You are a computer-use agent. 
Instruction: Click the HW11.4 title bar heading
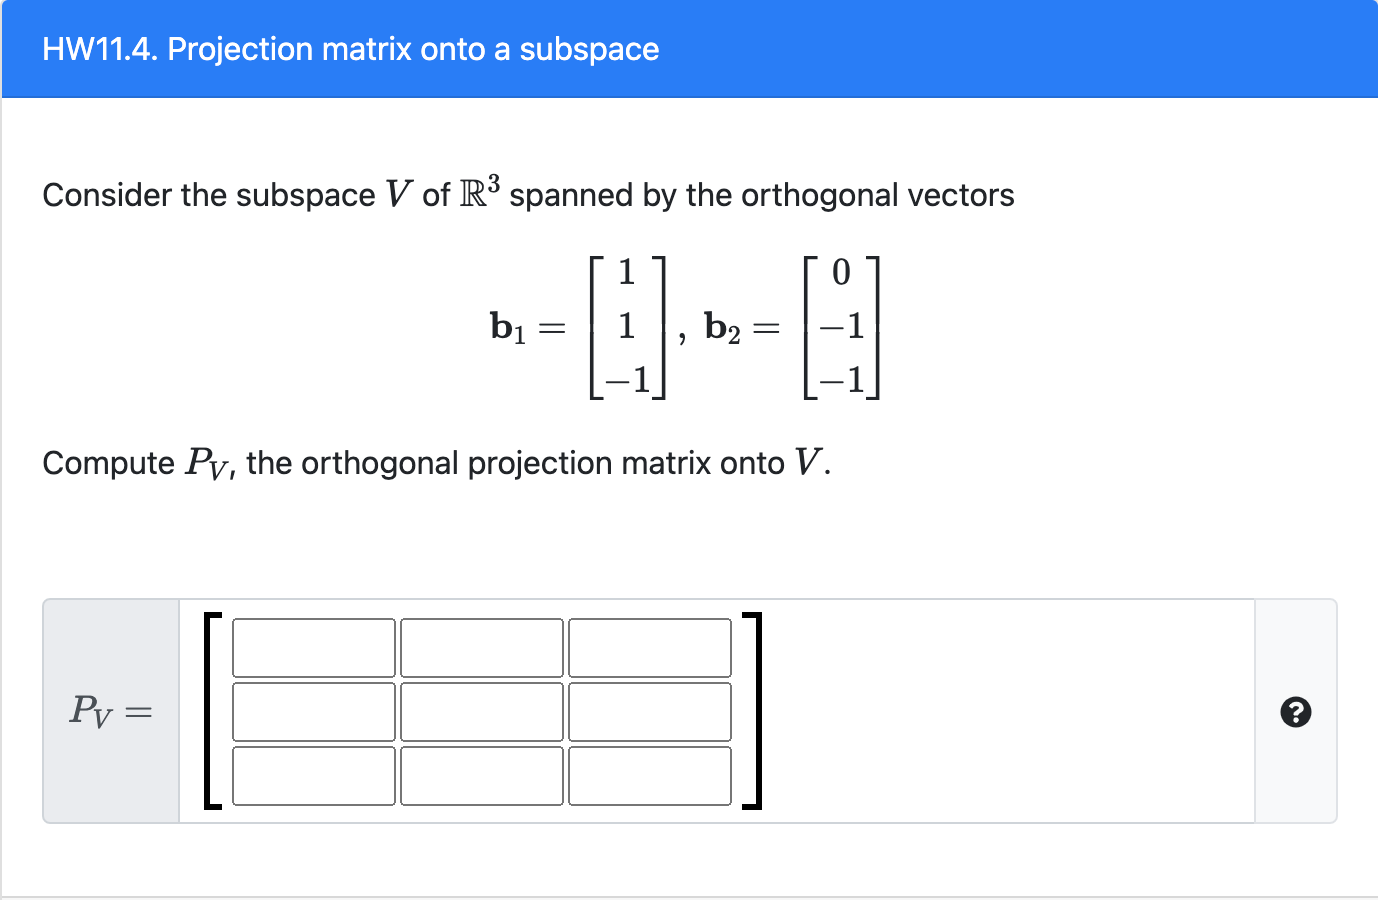tap(350, 49)
